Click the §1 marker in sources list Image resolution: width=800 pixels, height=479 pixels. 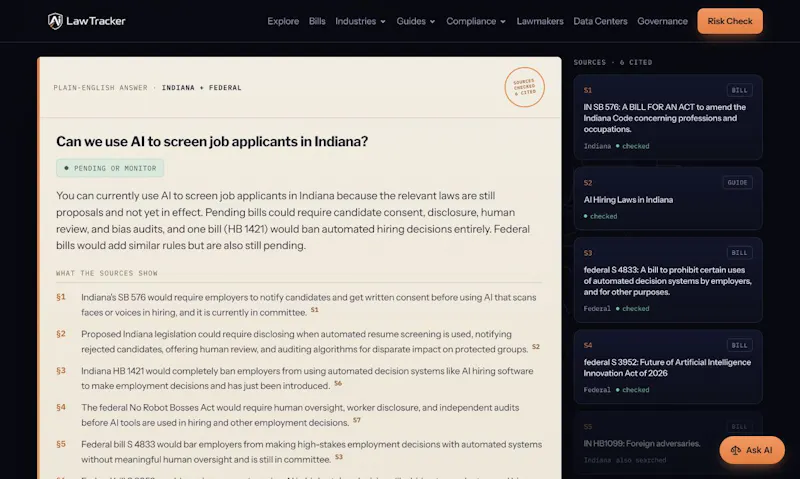(x=61, y=297)
